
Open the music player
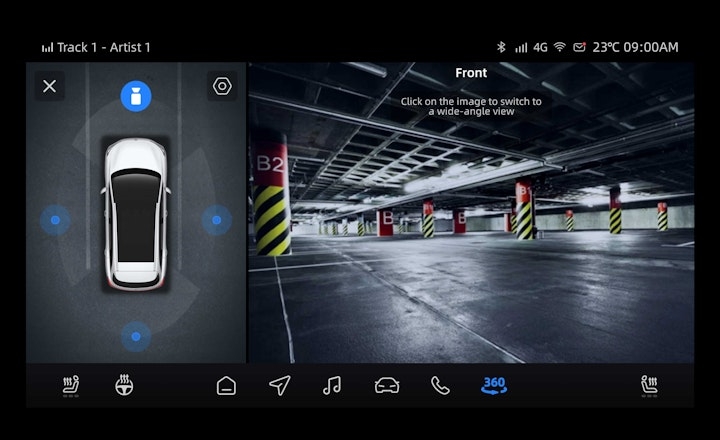point(332,385)
